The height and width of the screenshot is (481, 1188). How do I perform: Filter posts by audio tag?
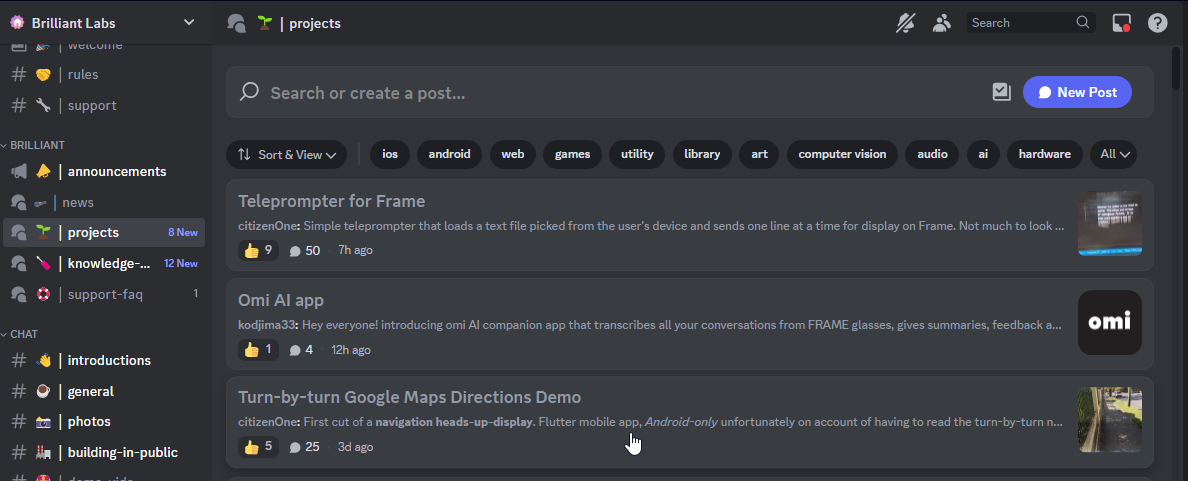pyautogui.click(x=933, y=155)
